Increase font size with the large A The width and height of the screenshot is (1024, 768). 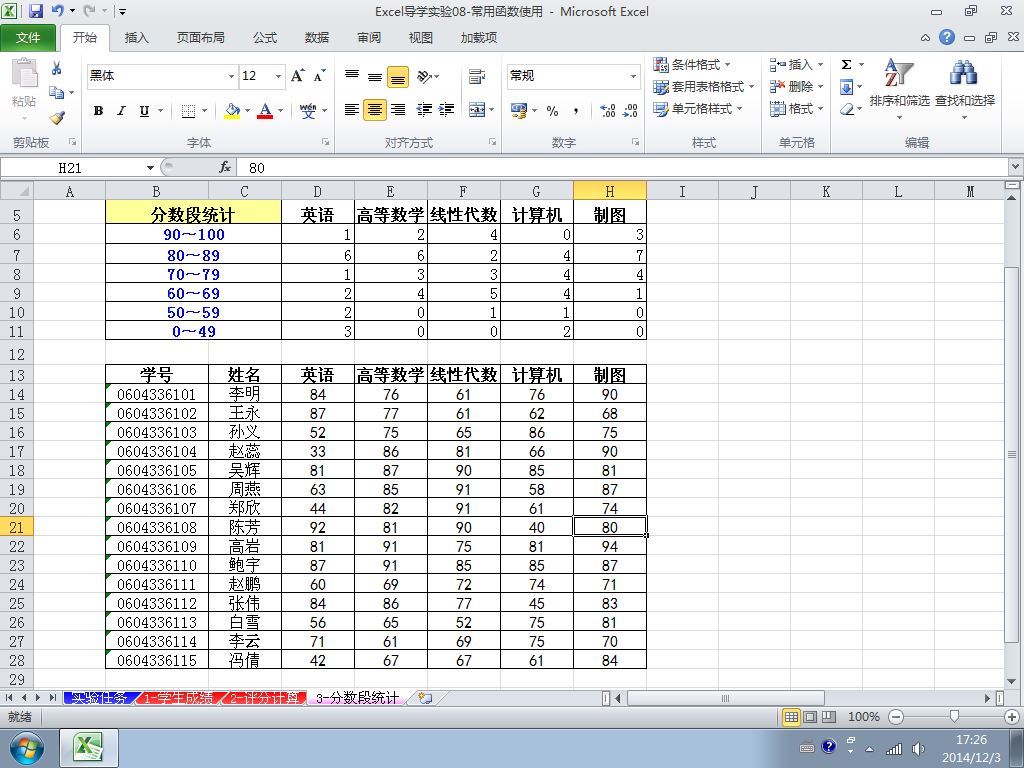(297, 76)
